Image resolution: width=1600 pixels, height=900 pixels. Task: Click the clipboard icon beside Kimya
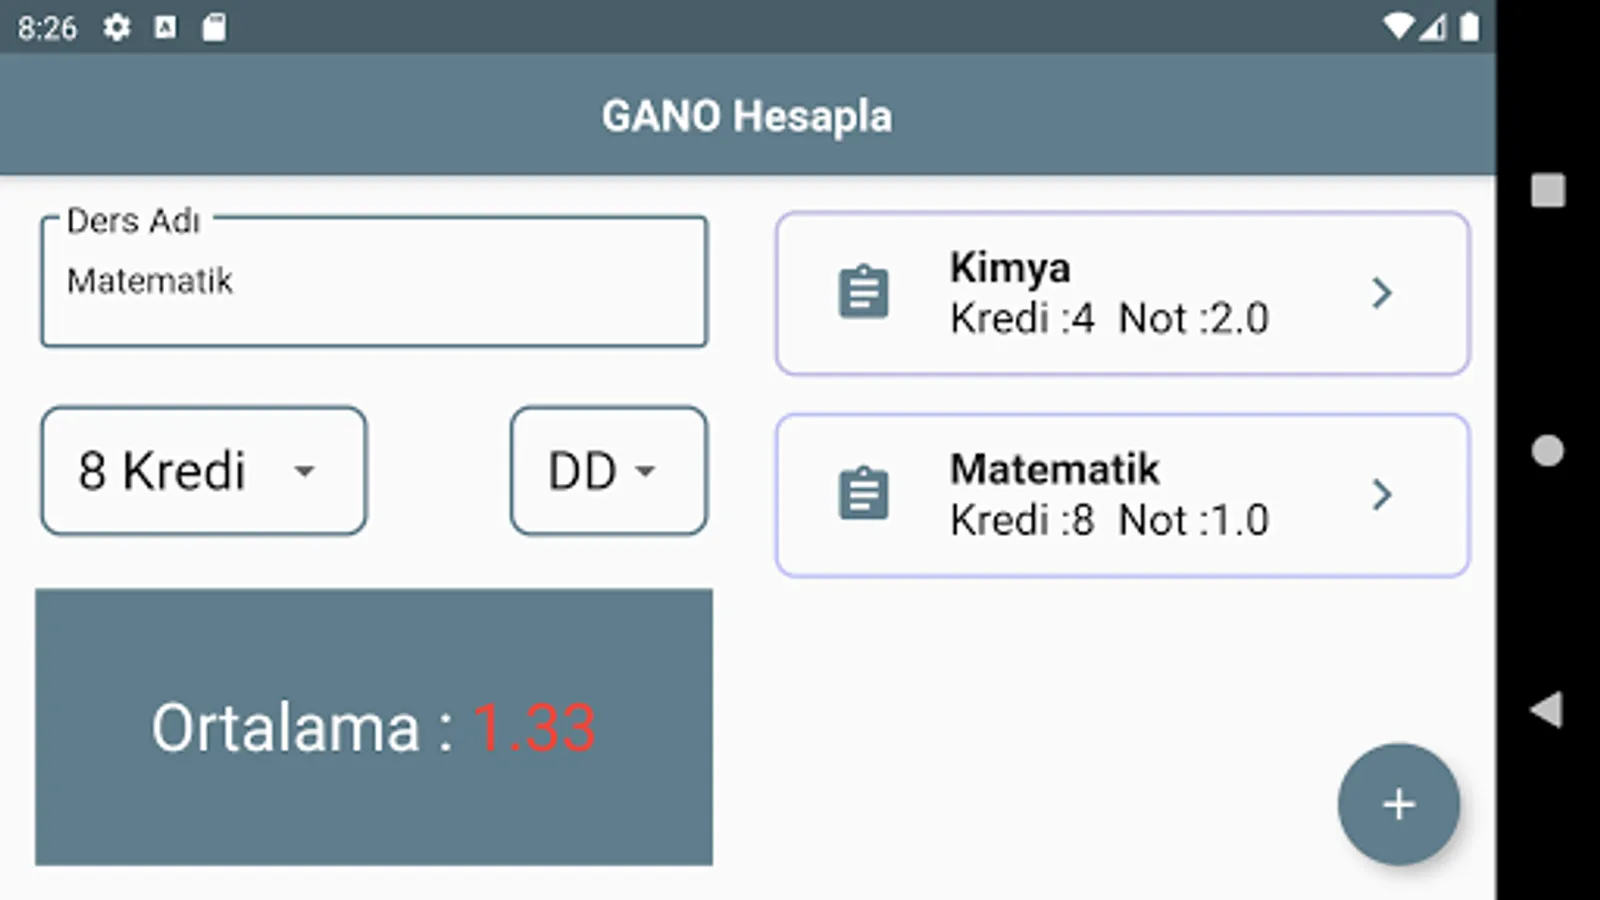coord(863,292)
